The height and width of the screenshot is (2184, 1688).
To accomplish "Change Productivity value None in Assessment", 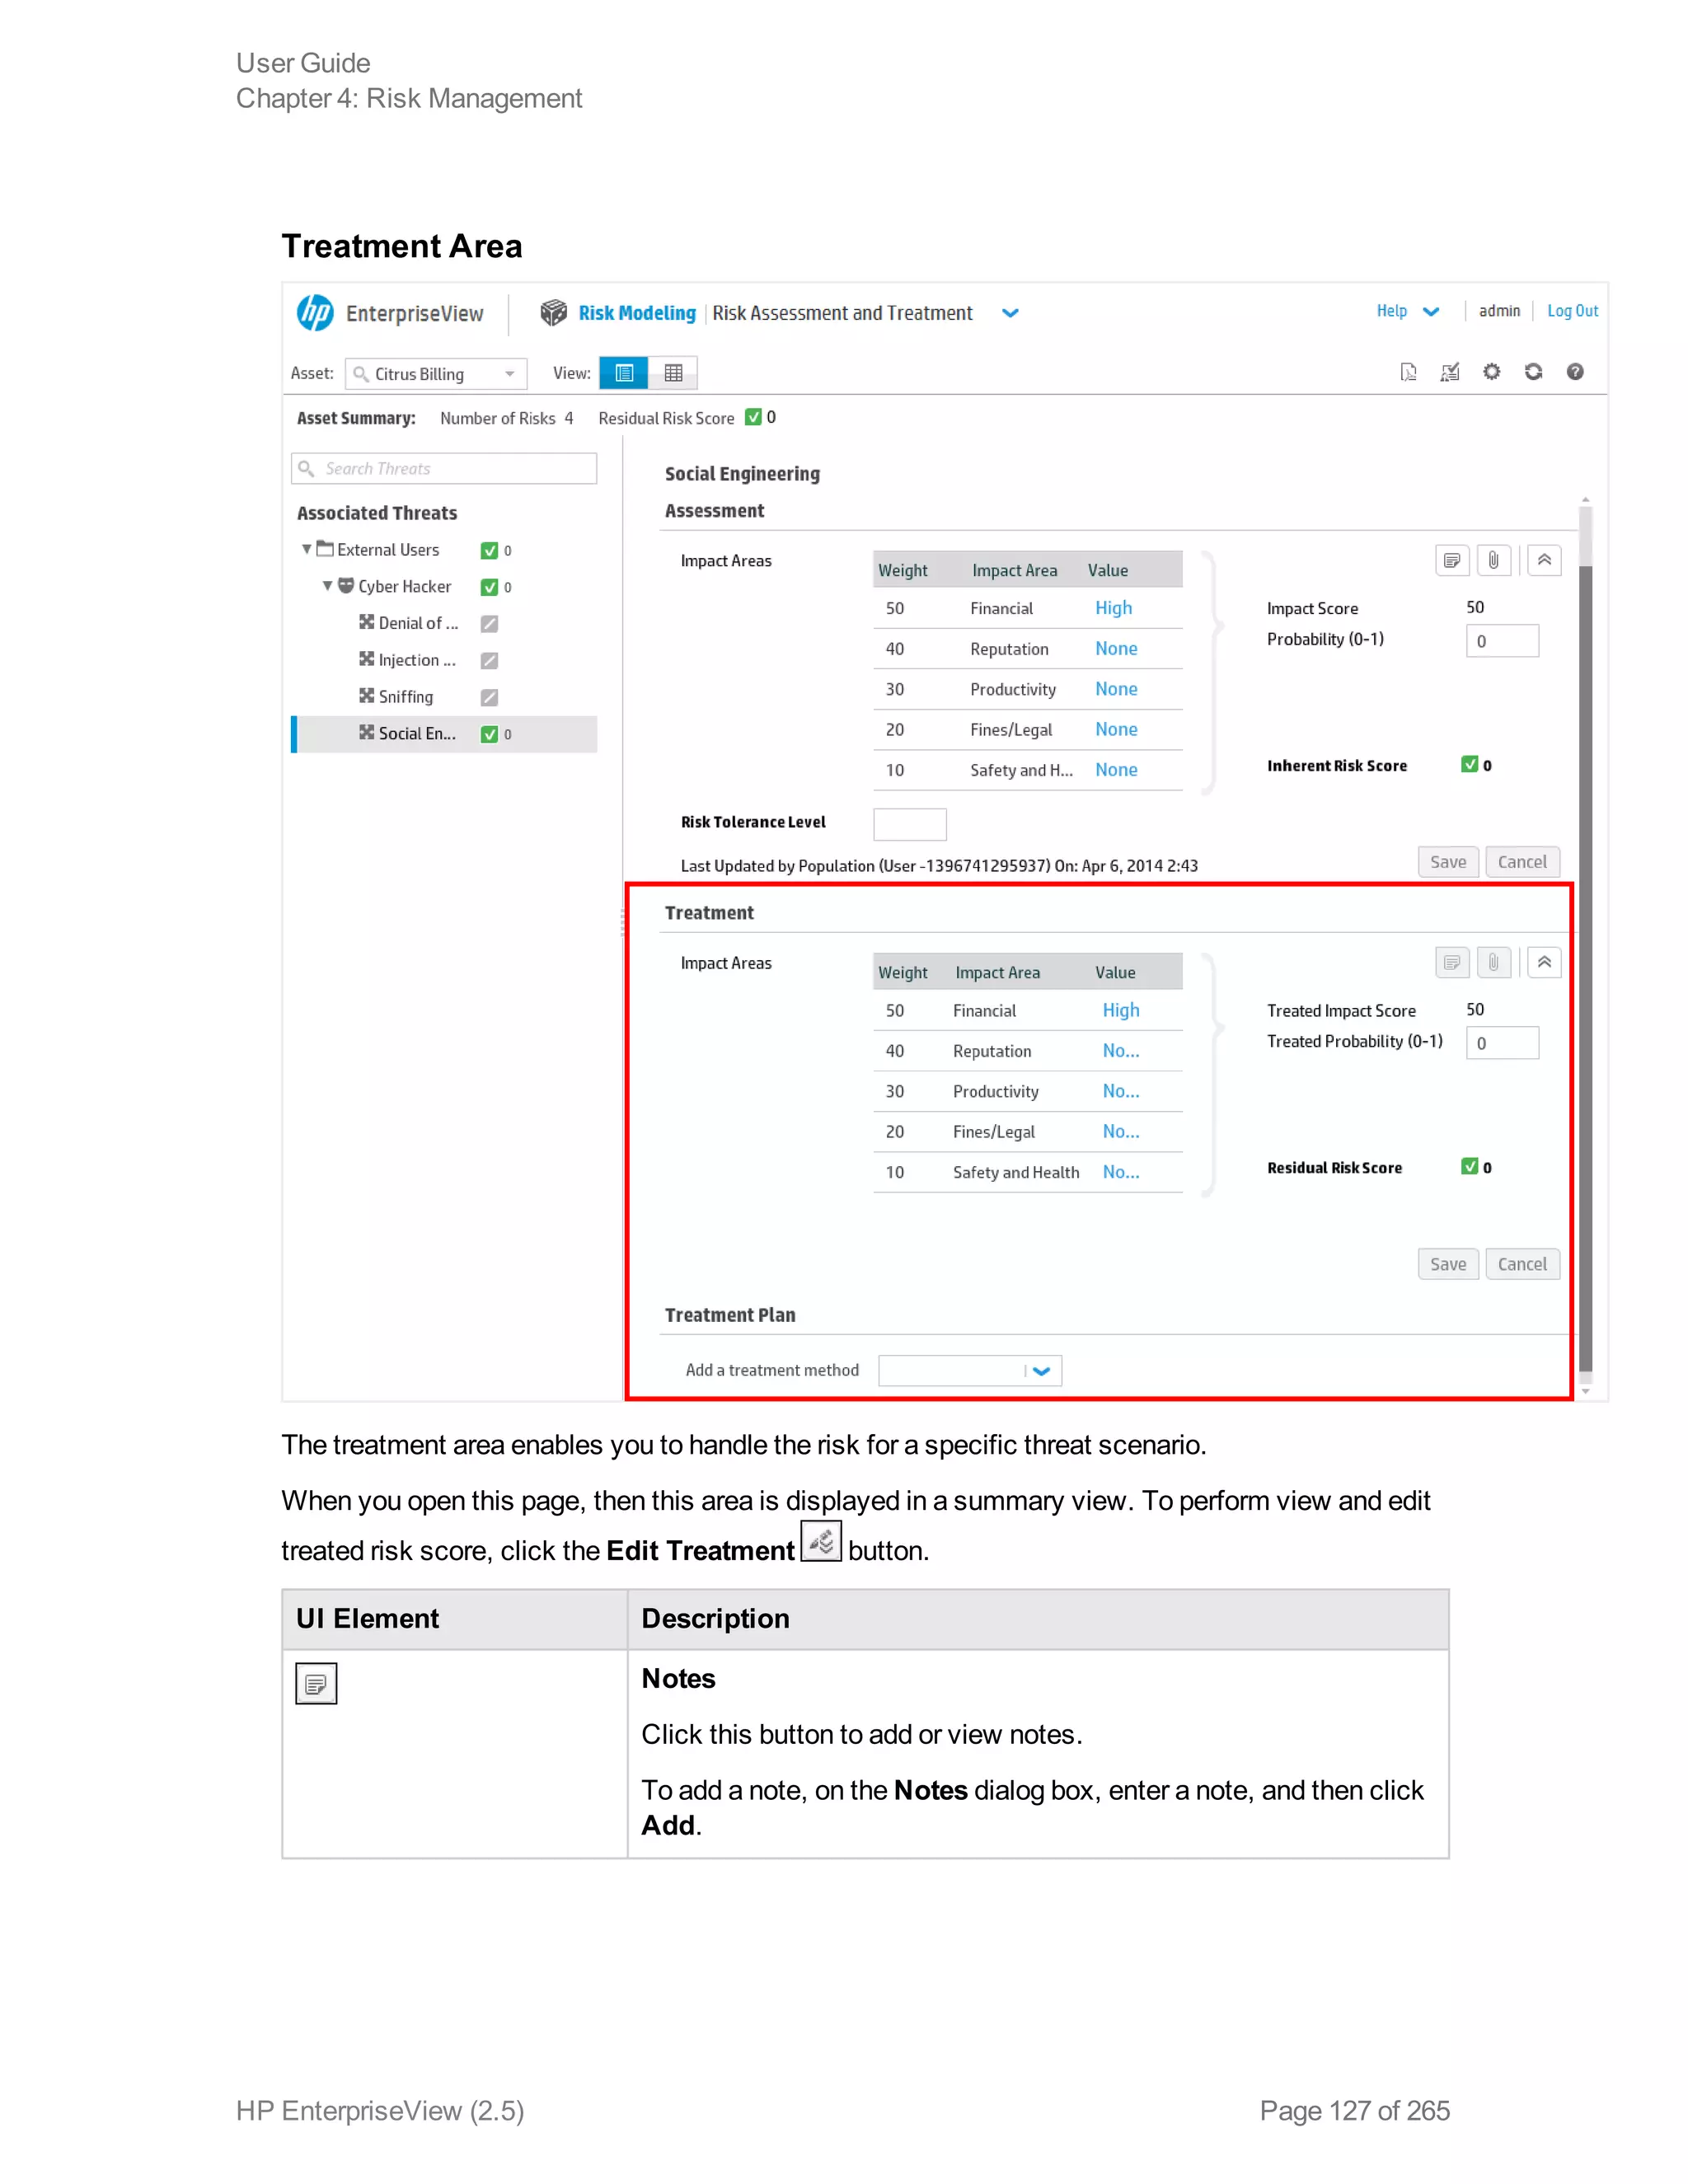I will coord(1116,689).
